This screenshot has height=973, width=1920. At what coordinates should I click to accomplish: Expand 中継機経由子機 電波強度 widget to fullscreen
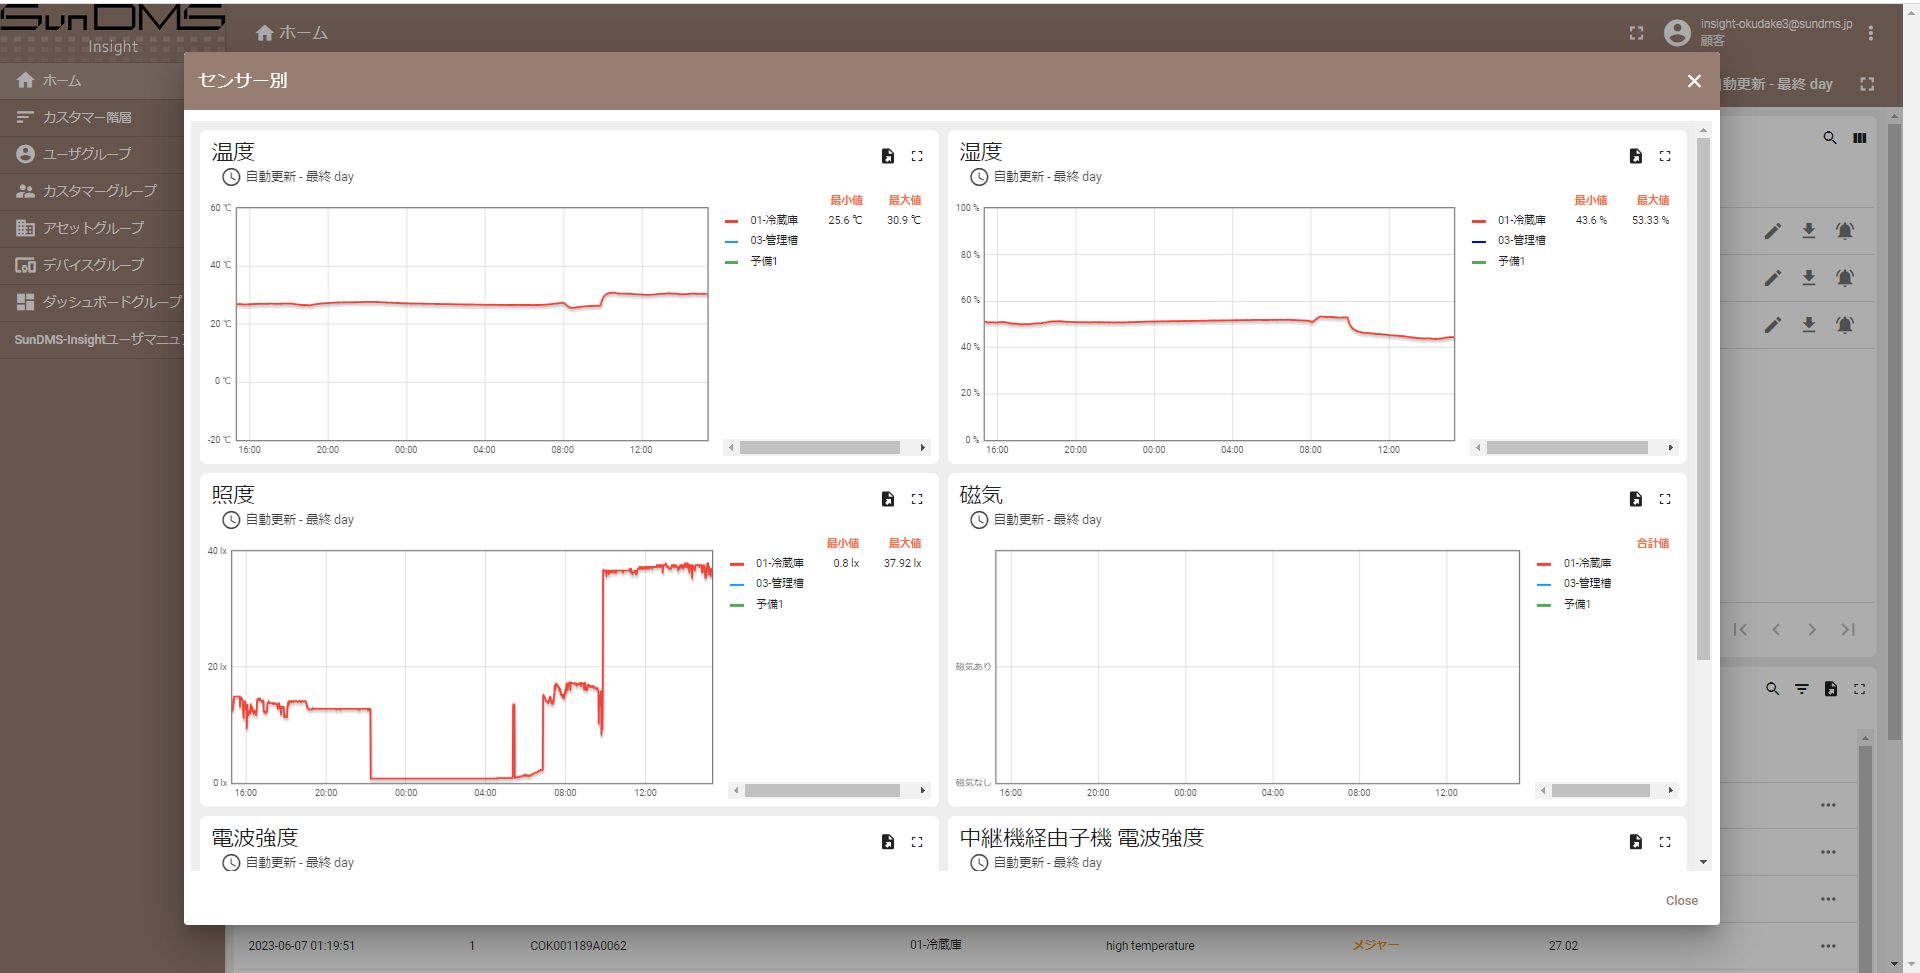(x=1665, y=842)
